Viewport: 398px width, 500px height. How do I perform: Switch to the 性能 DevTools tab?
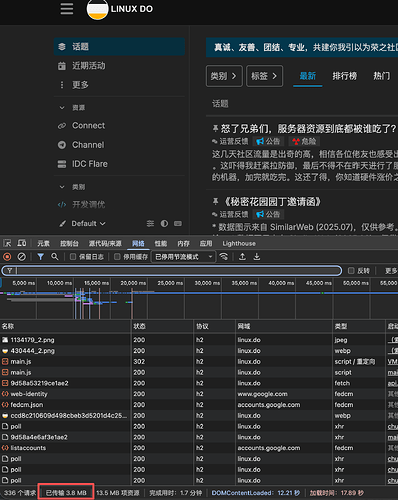click(x=161, y=244)
